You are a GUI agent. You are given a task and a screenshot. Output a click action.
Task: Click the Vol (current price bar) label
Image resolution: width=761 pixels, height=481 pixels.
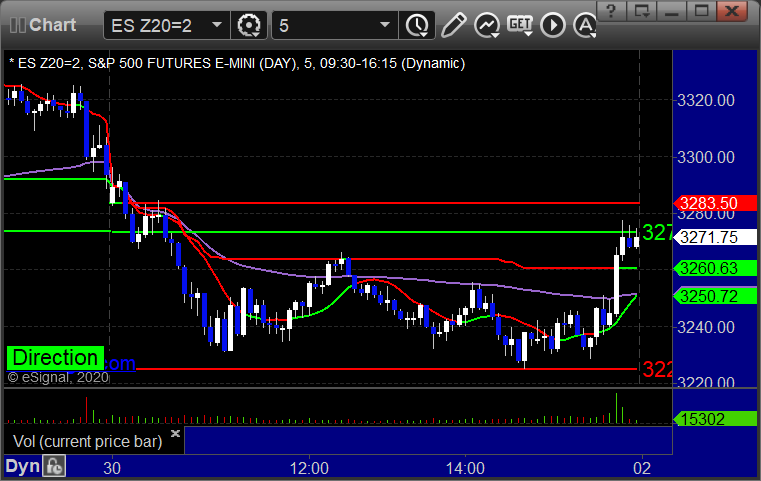point(87,441)
